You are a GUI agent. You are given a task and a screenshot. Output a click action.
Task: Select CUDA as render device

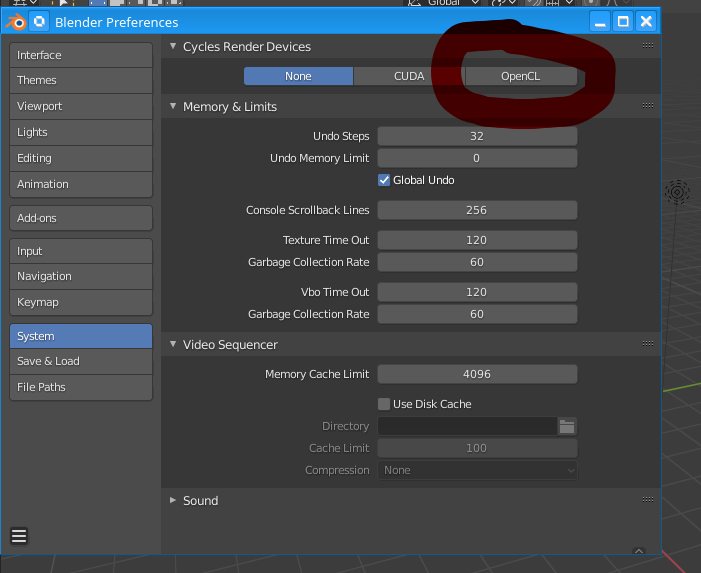(409, 76)
